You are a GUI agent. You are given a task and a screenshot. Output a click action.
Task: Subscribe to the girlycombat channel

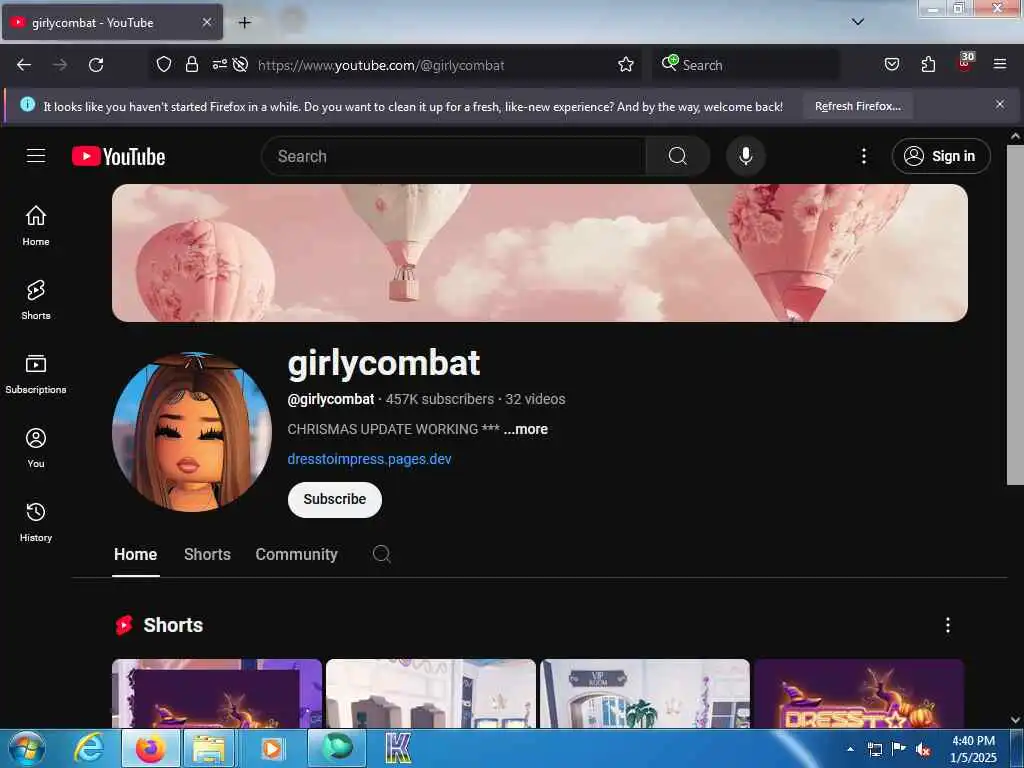tap(334, 500)
